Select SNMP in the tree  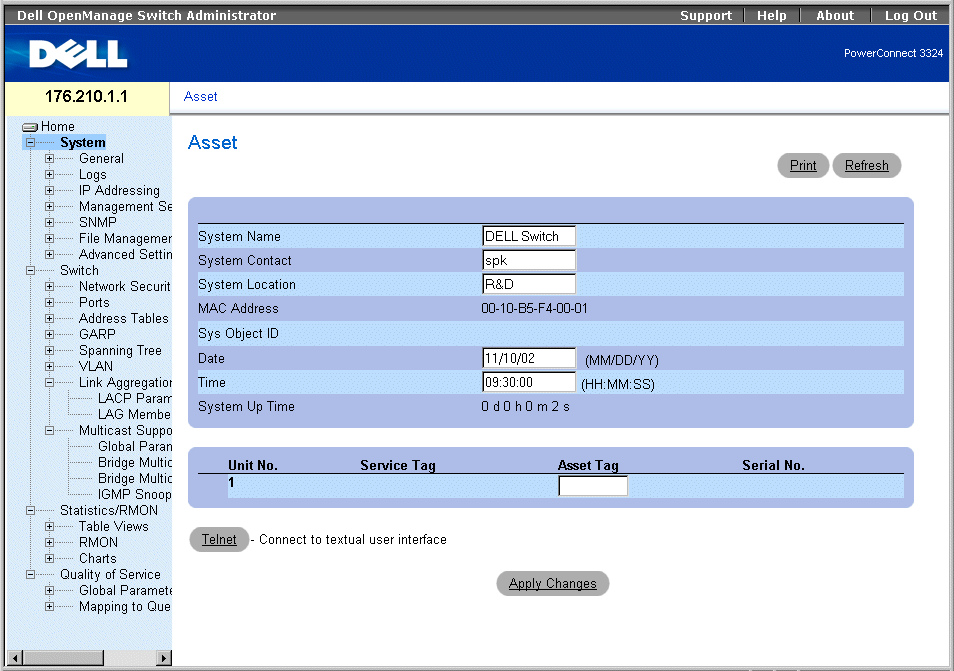pos(97,223)
